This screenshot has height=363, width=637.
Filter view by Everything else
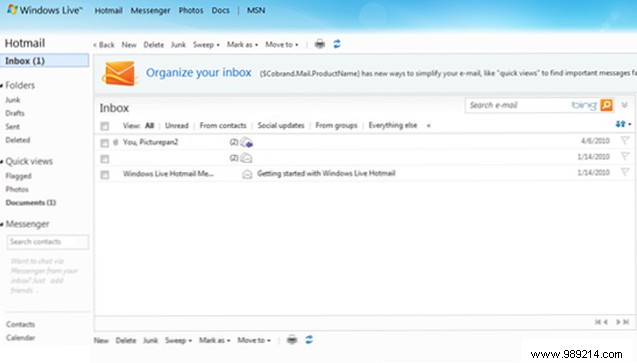click(x=393, y=125)
